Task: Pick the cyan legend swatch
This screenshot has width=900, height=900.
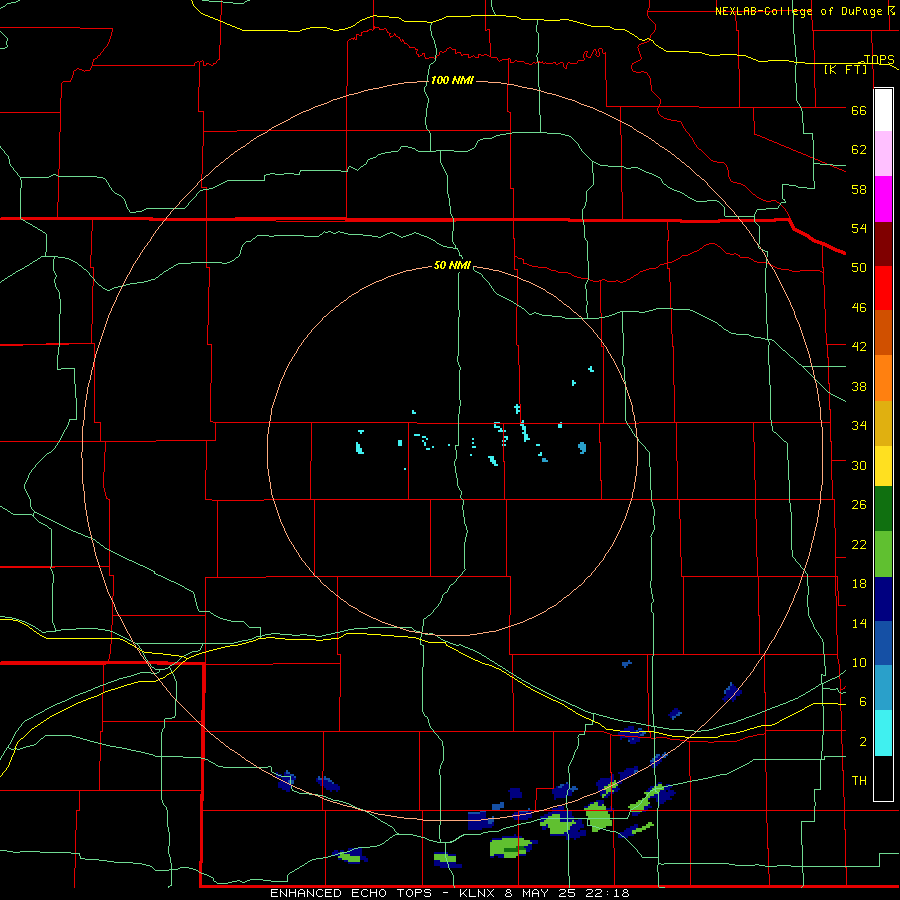Action: coord(883,733)
